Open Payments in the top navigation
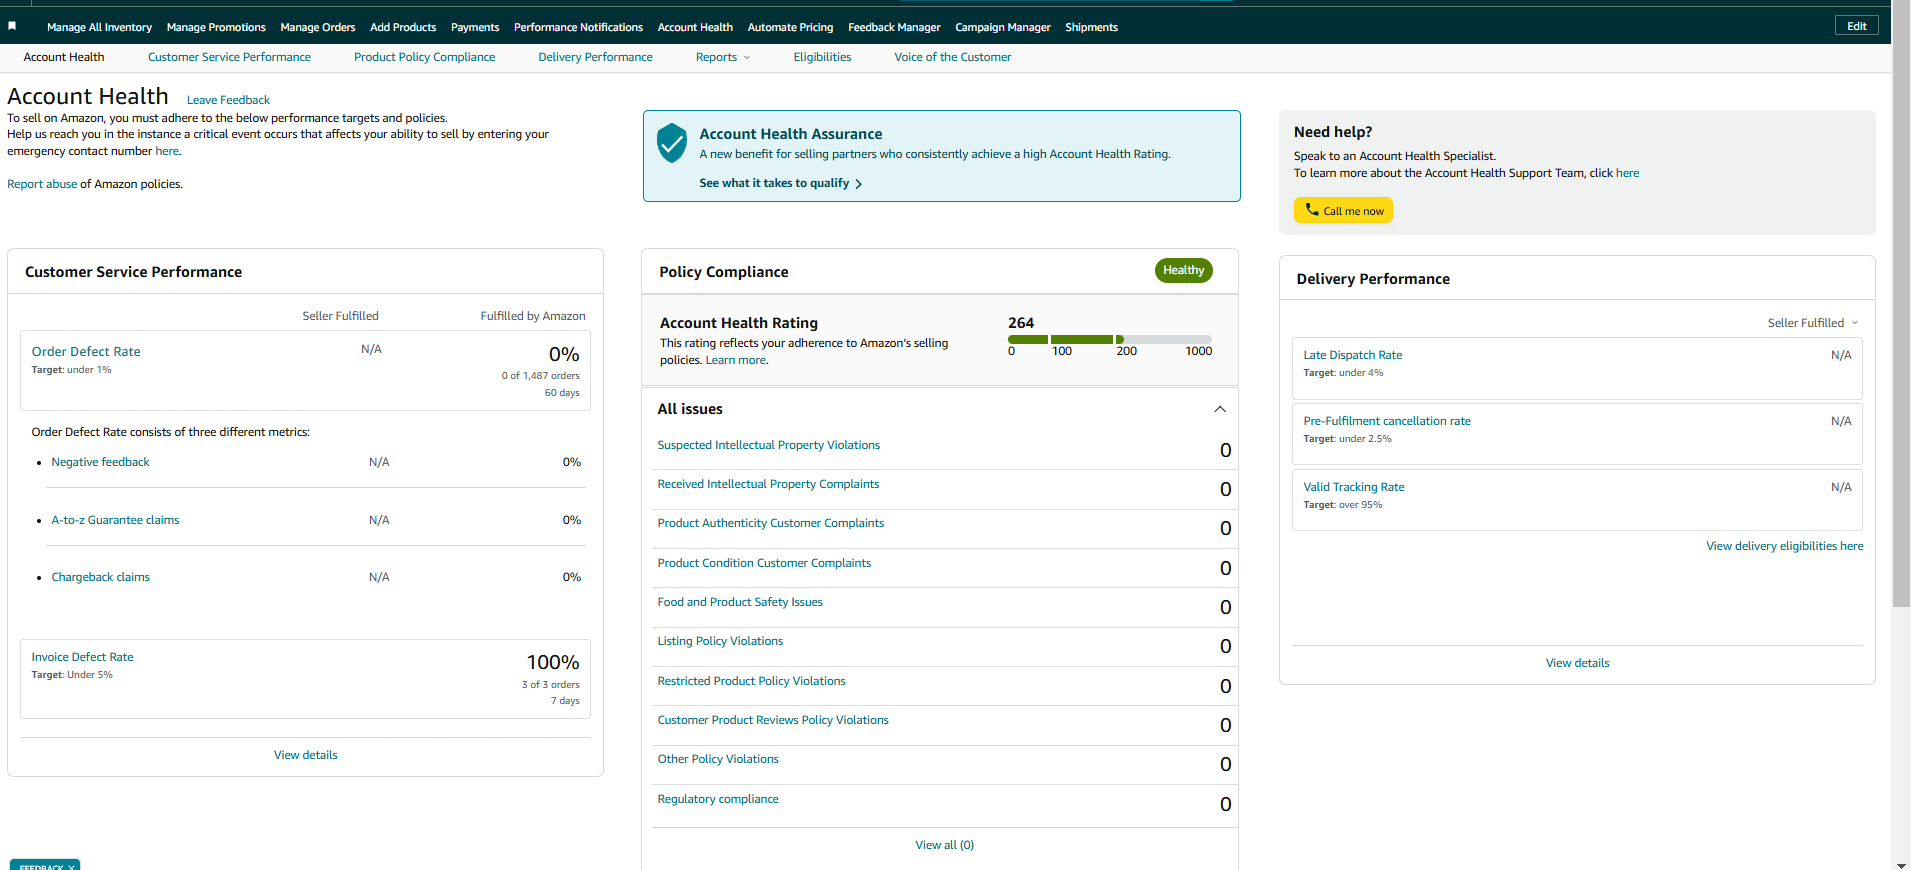Image resolution: width=1911 pixels, height=870 pixels. click(475, 27)
